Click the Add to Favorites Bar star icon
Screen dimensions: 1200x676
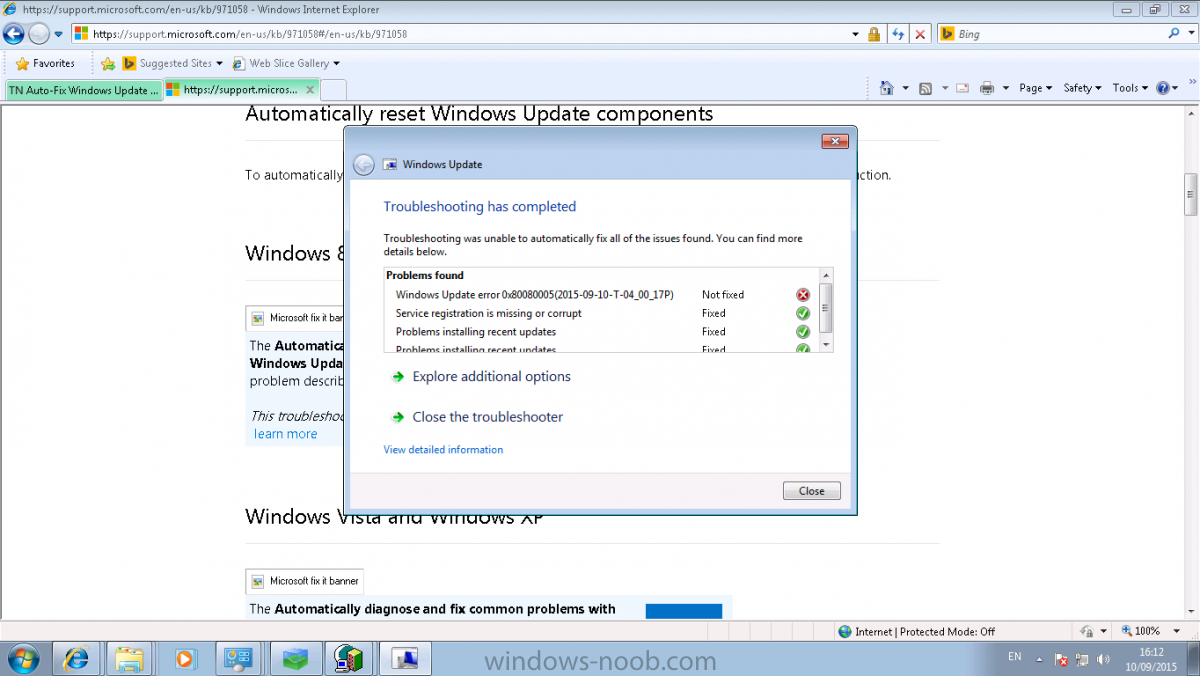point(108,63)
